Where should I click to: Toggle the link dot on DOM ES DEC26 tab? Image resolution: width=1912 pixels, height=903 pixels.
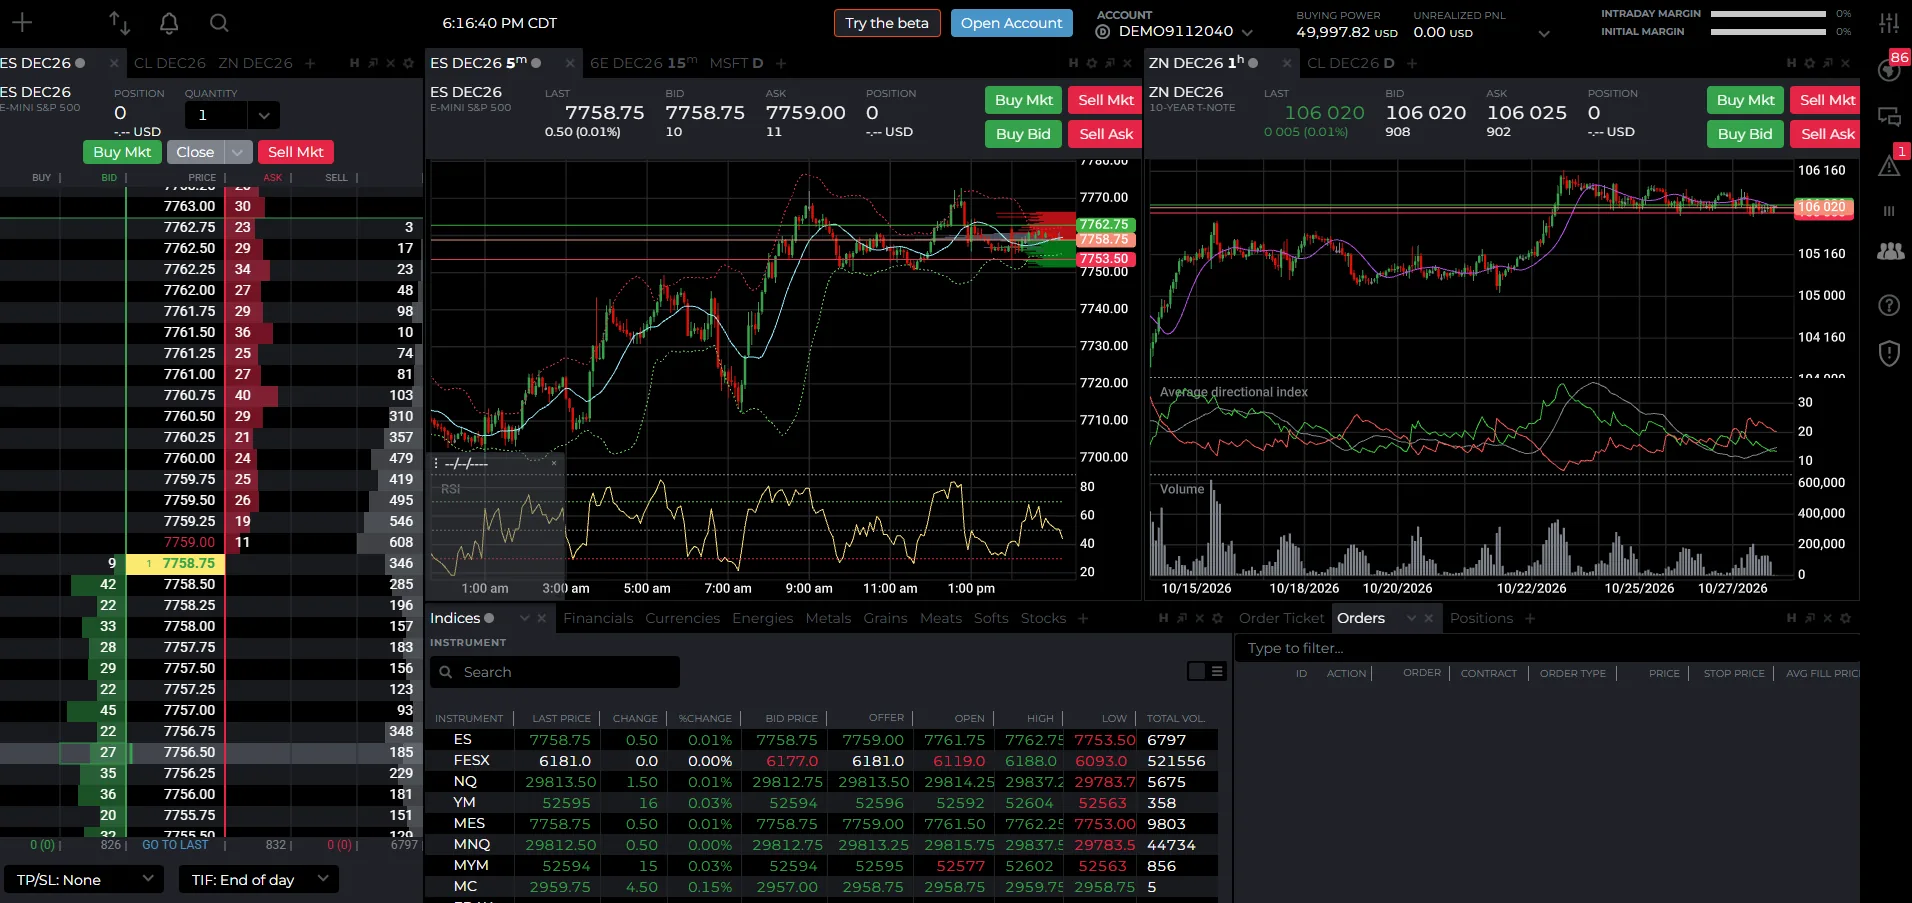click(80, 63)
